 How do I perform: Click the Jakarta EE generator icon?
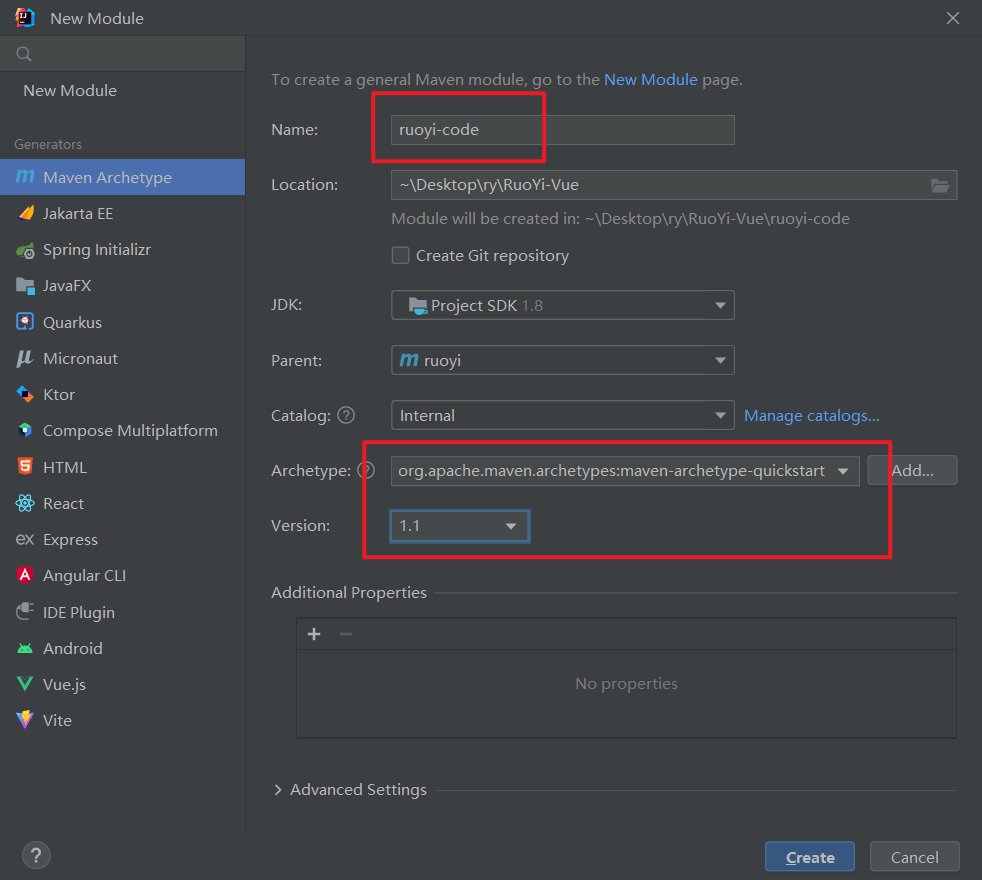(x=25, y=214)
